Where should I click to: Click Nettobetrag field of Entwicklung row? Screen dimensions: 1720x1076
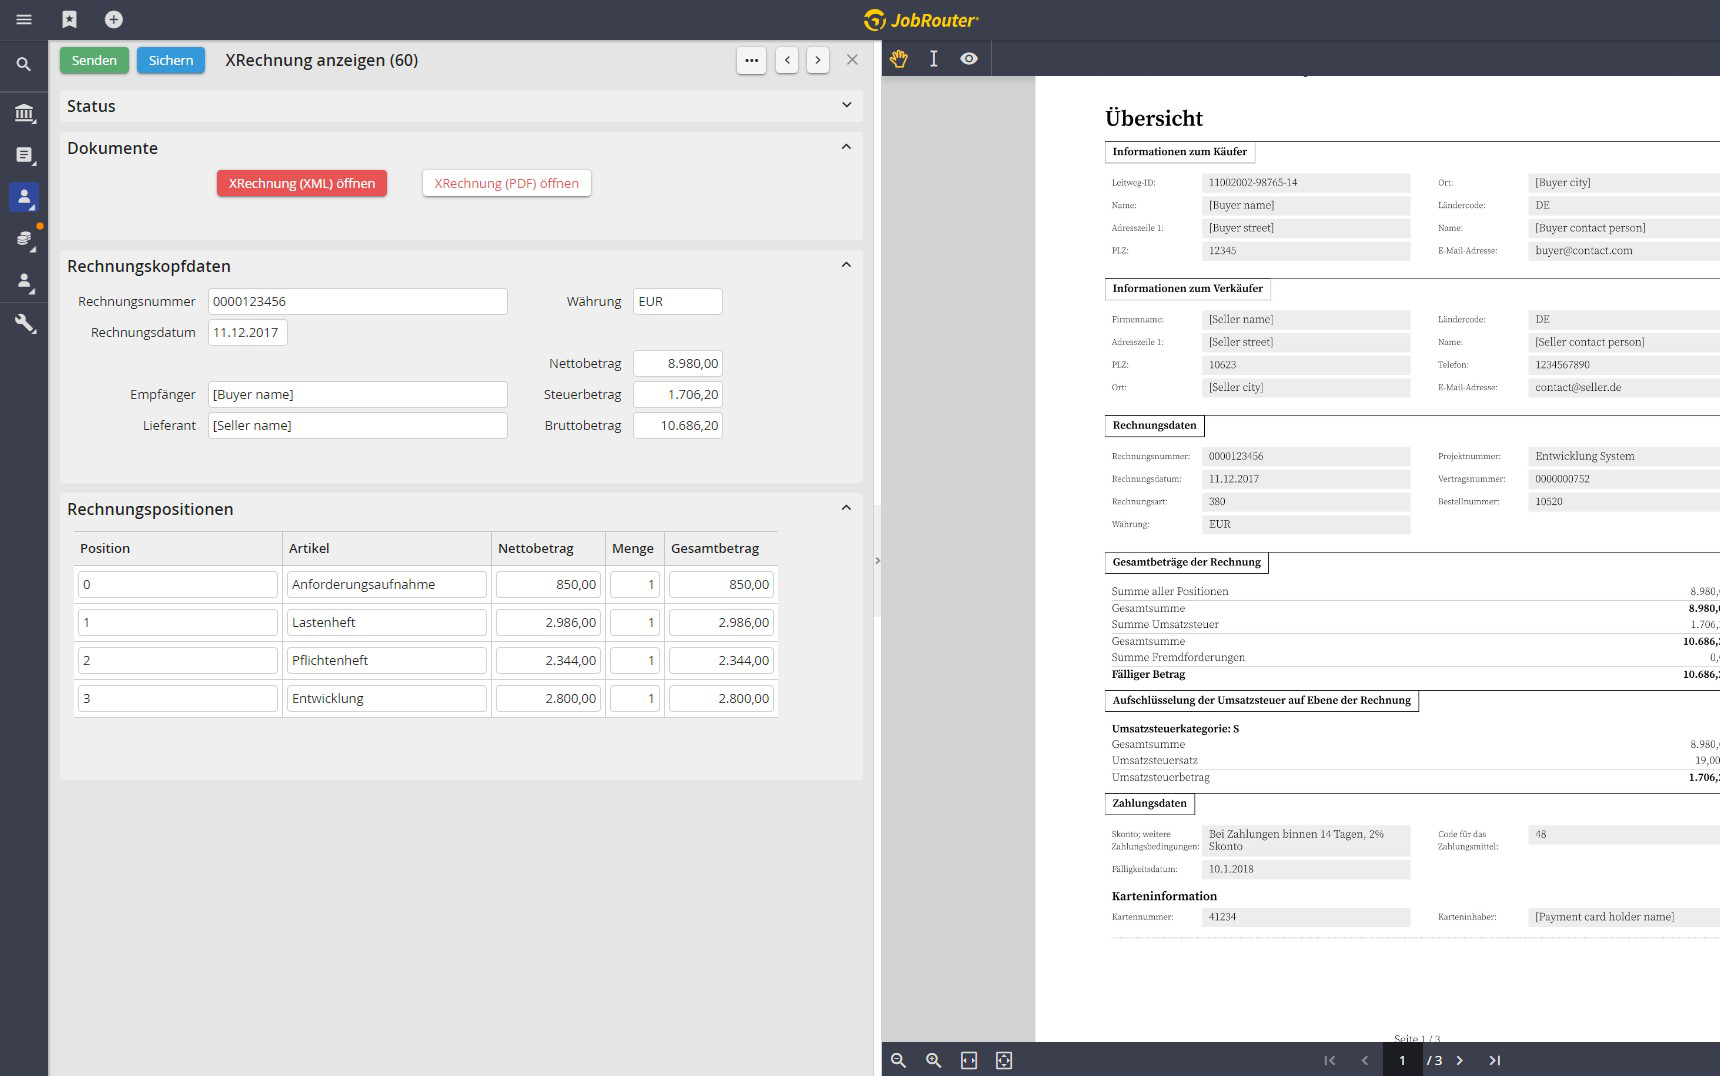(549, 698)
